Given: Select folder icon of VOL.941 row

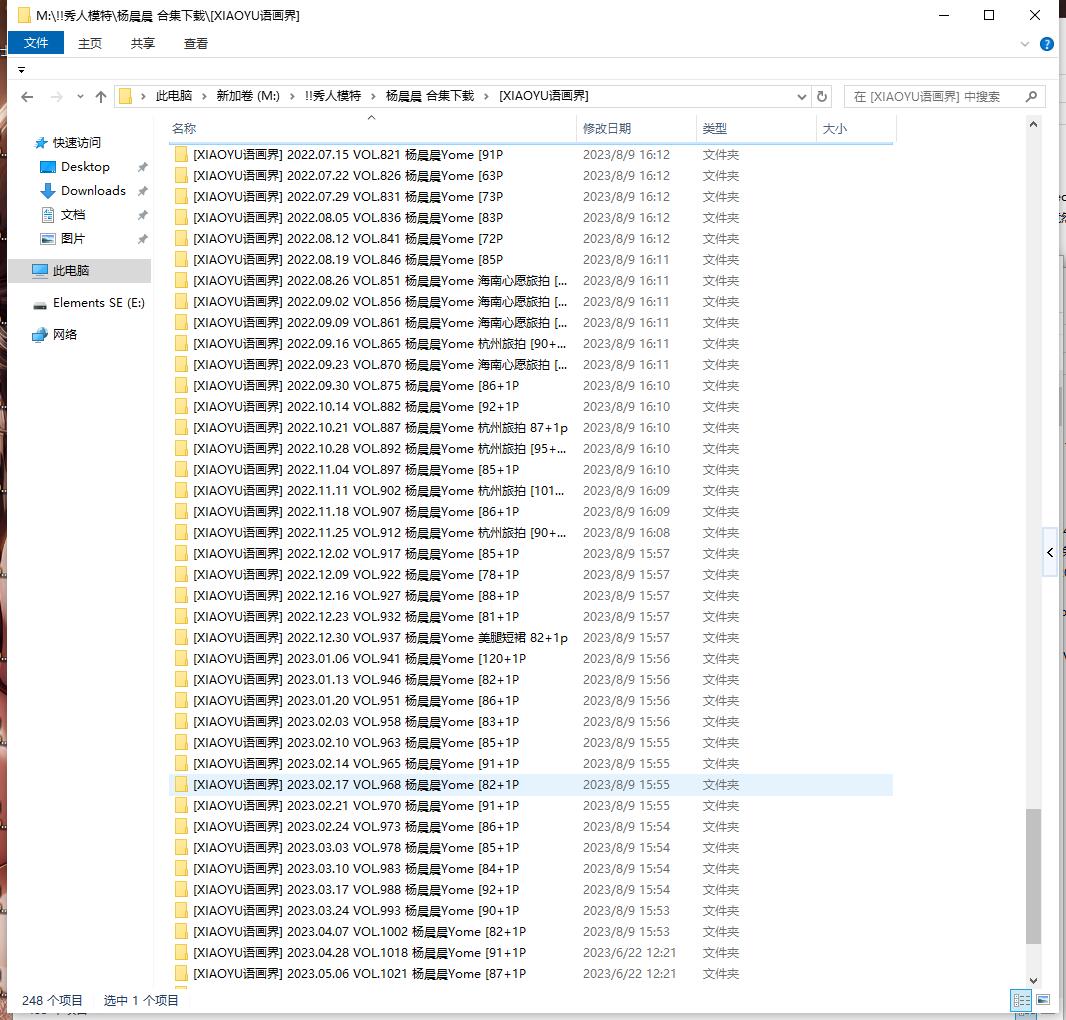Looking at the screenshot, I should pyautogui.click(x=181, y=659).
